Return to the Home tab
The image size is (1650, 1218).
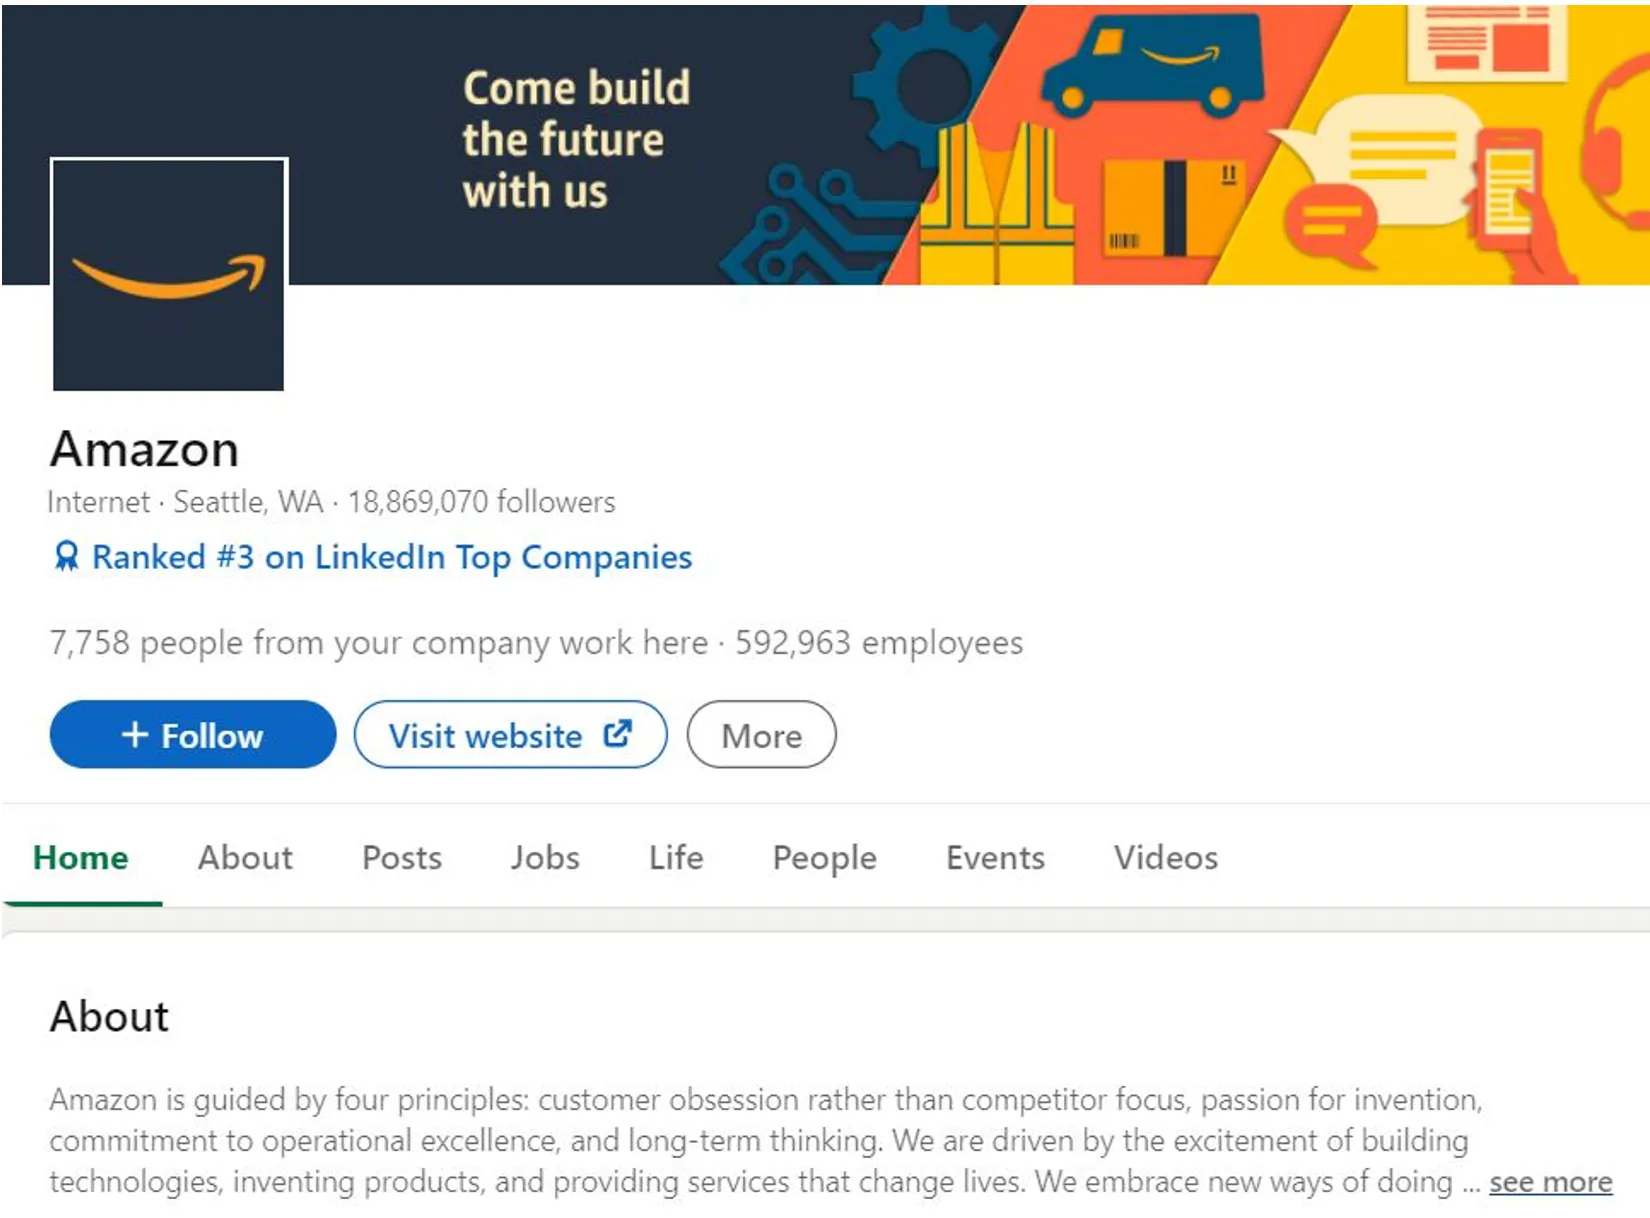(x=81, y=858)
